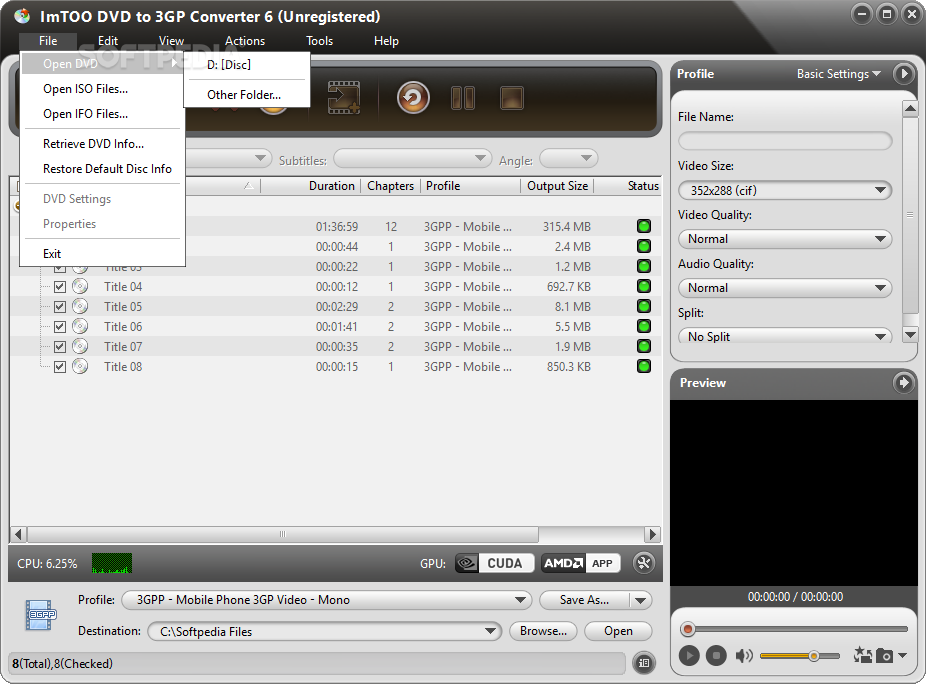This screenshot has height=684, width=926.
Task: Click the star comparison preview mode icon
Action: (863, 654)
